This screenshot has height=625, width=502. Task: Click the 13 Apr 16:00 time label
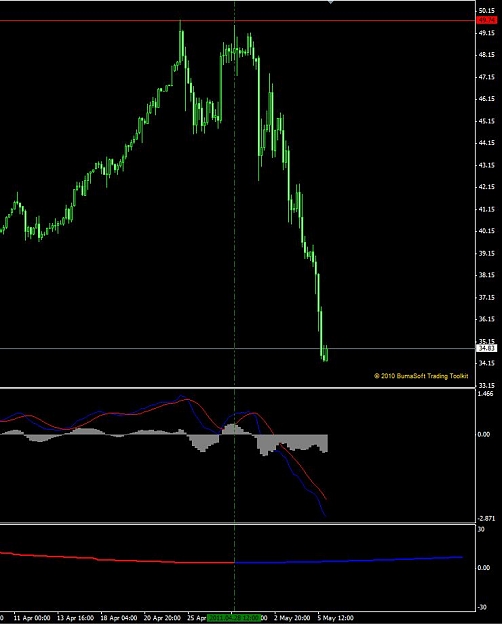click(x=75, y=618)
